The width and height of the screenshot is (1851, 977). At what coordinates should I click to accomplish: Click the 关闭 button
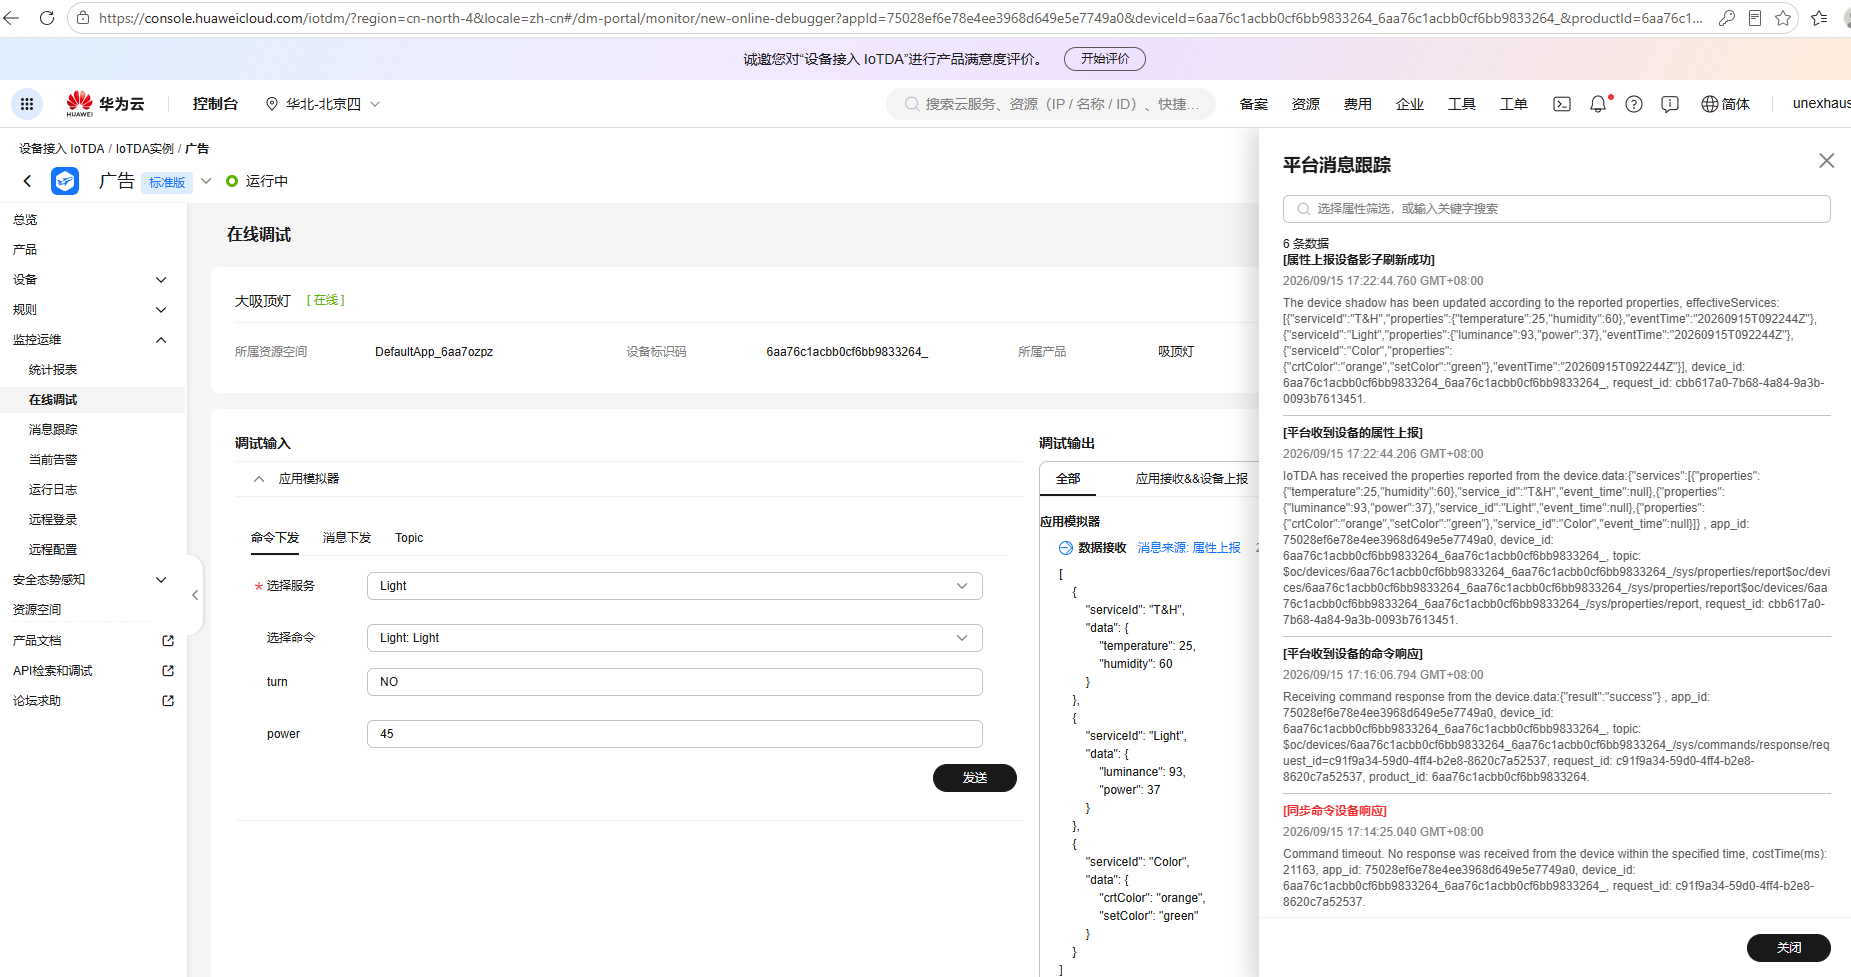tap(1789, 948)
